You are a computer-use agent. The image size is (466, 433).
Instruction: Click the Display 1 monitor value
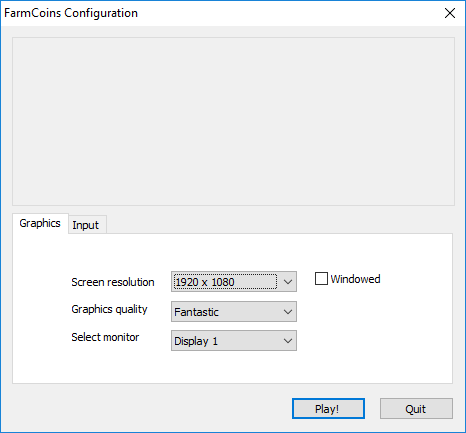[x=196, y=341]
